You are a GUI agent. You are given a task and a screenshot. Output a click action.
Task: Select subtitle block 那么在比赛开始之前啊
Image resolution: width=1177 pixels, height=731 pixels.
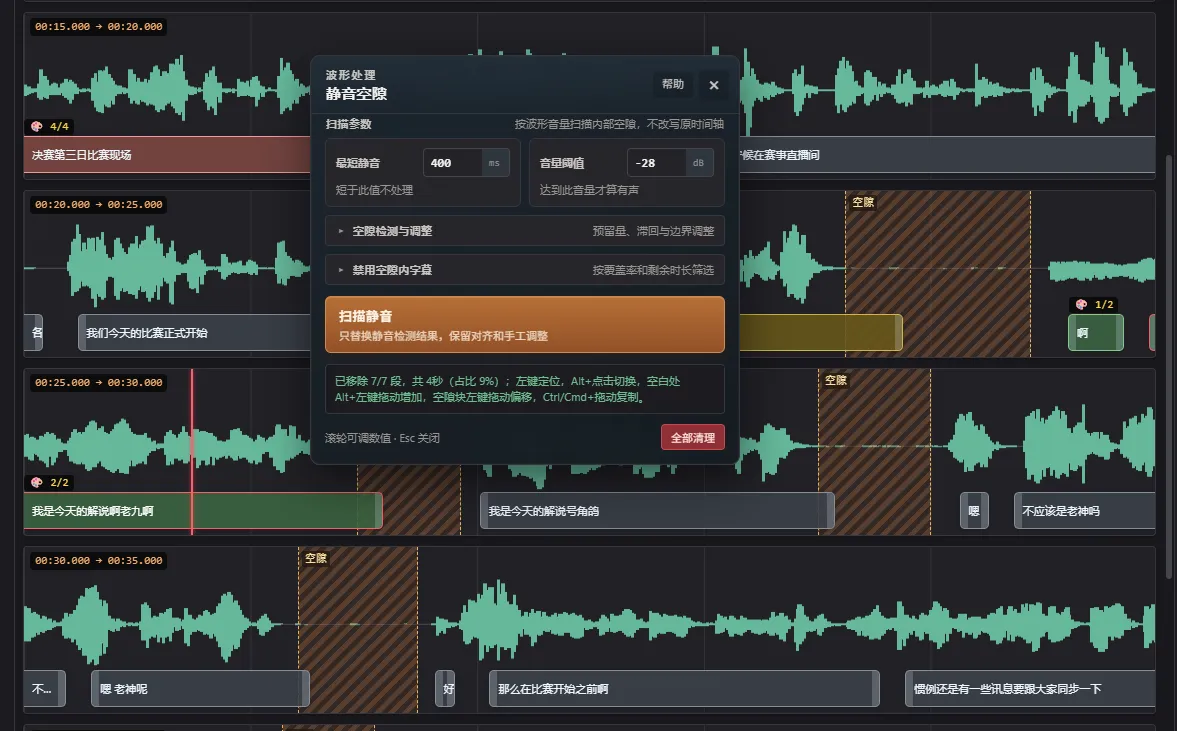(x=684, y=688)
